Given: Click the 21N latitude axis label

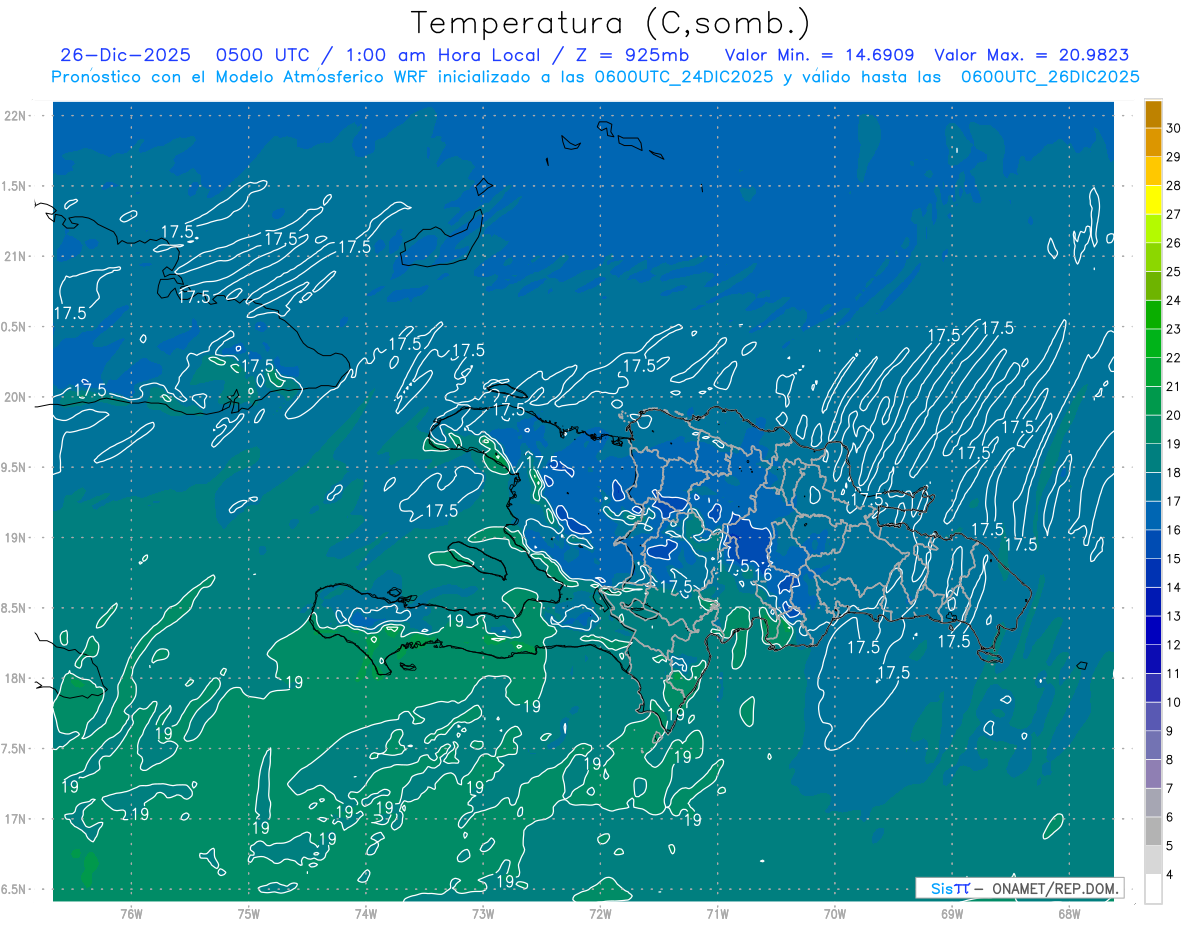Looking at the screenshot, I should tap(15, 256).
